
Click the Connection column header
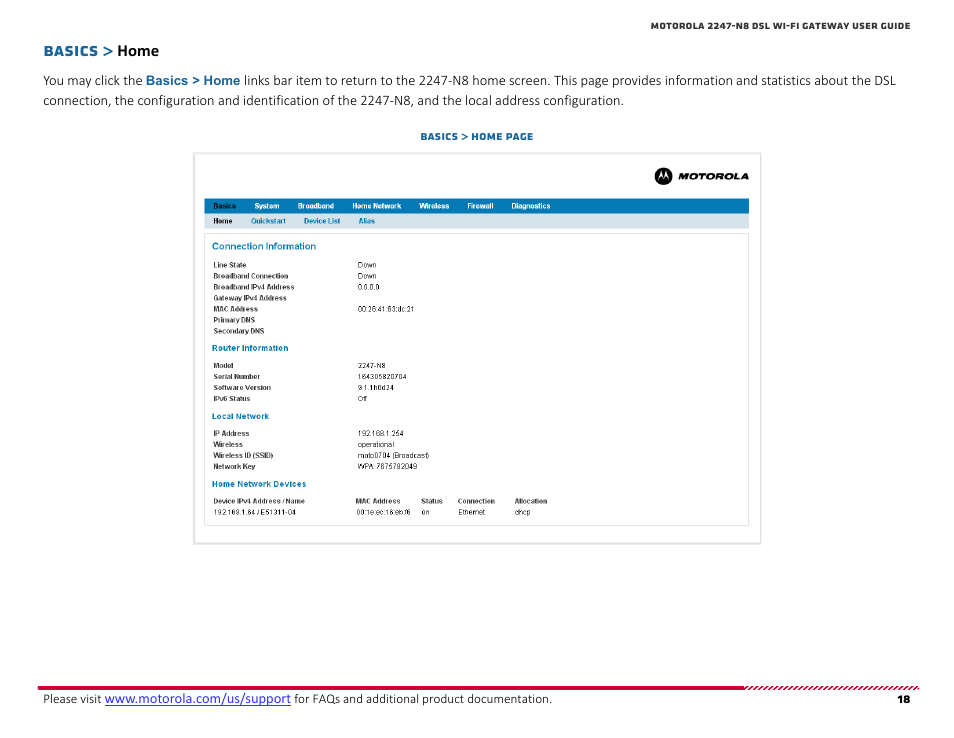click(476, 501)
